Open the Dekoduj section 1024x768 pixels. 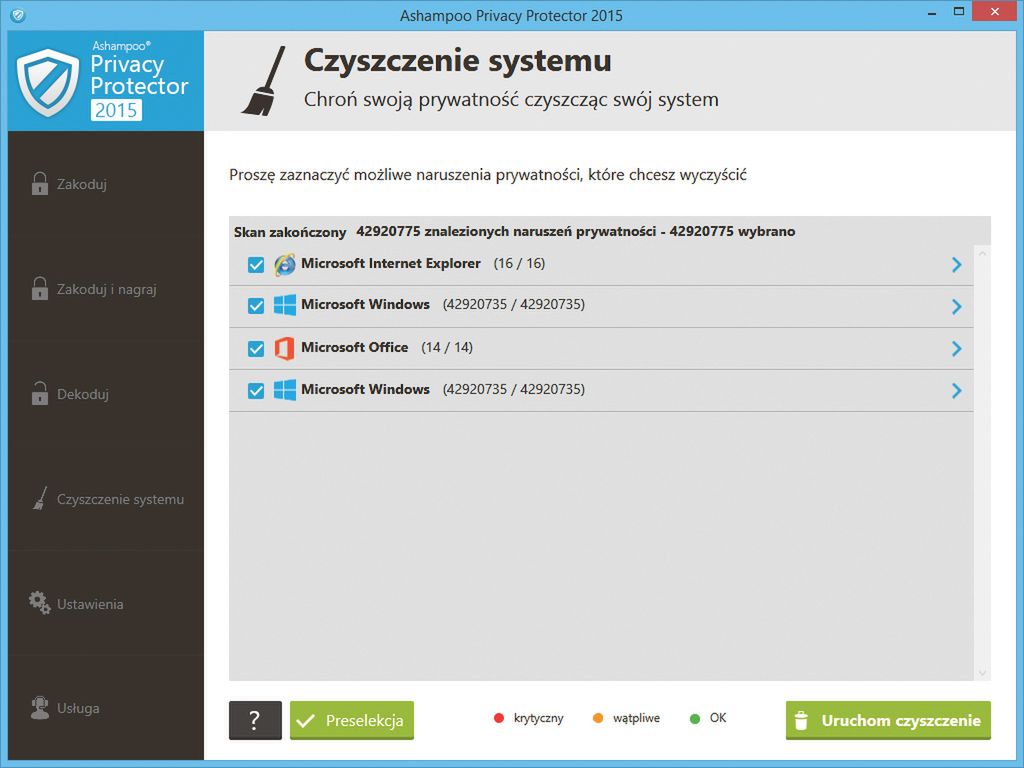[106, 394]
